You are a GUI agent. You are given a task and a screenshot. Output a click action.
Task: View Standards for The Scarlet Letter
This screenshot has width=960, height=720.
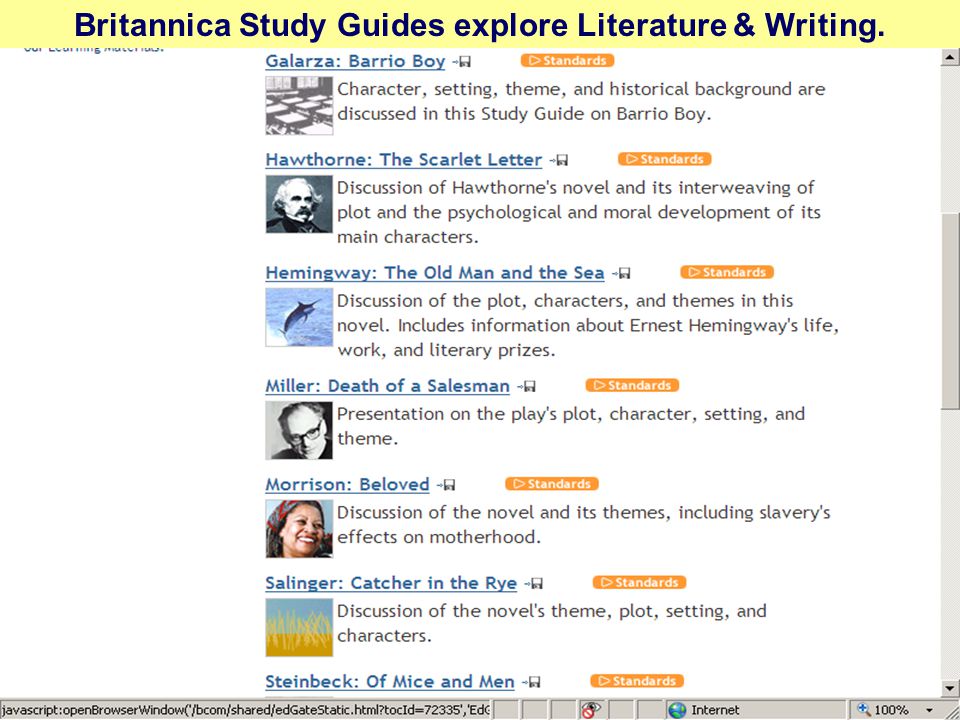665,159
